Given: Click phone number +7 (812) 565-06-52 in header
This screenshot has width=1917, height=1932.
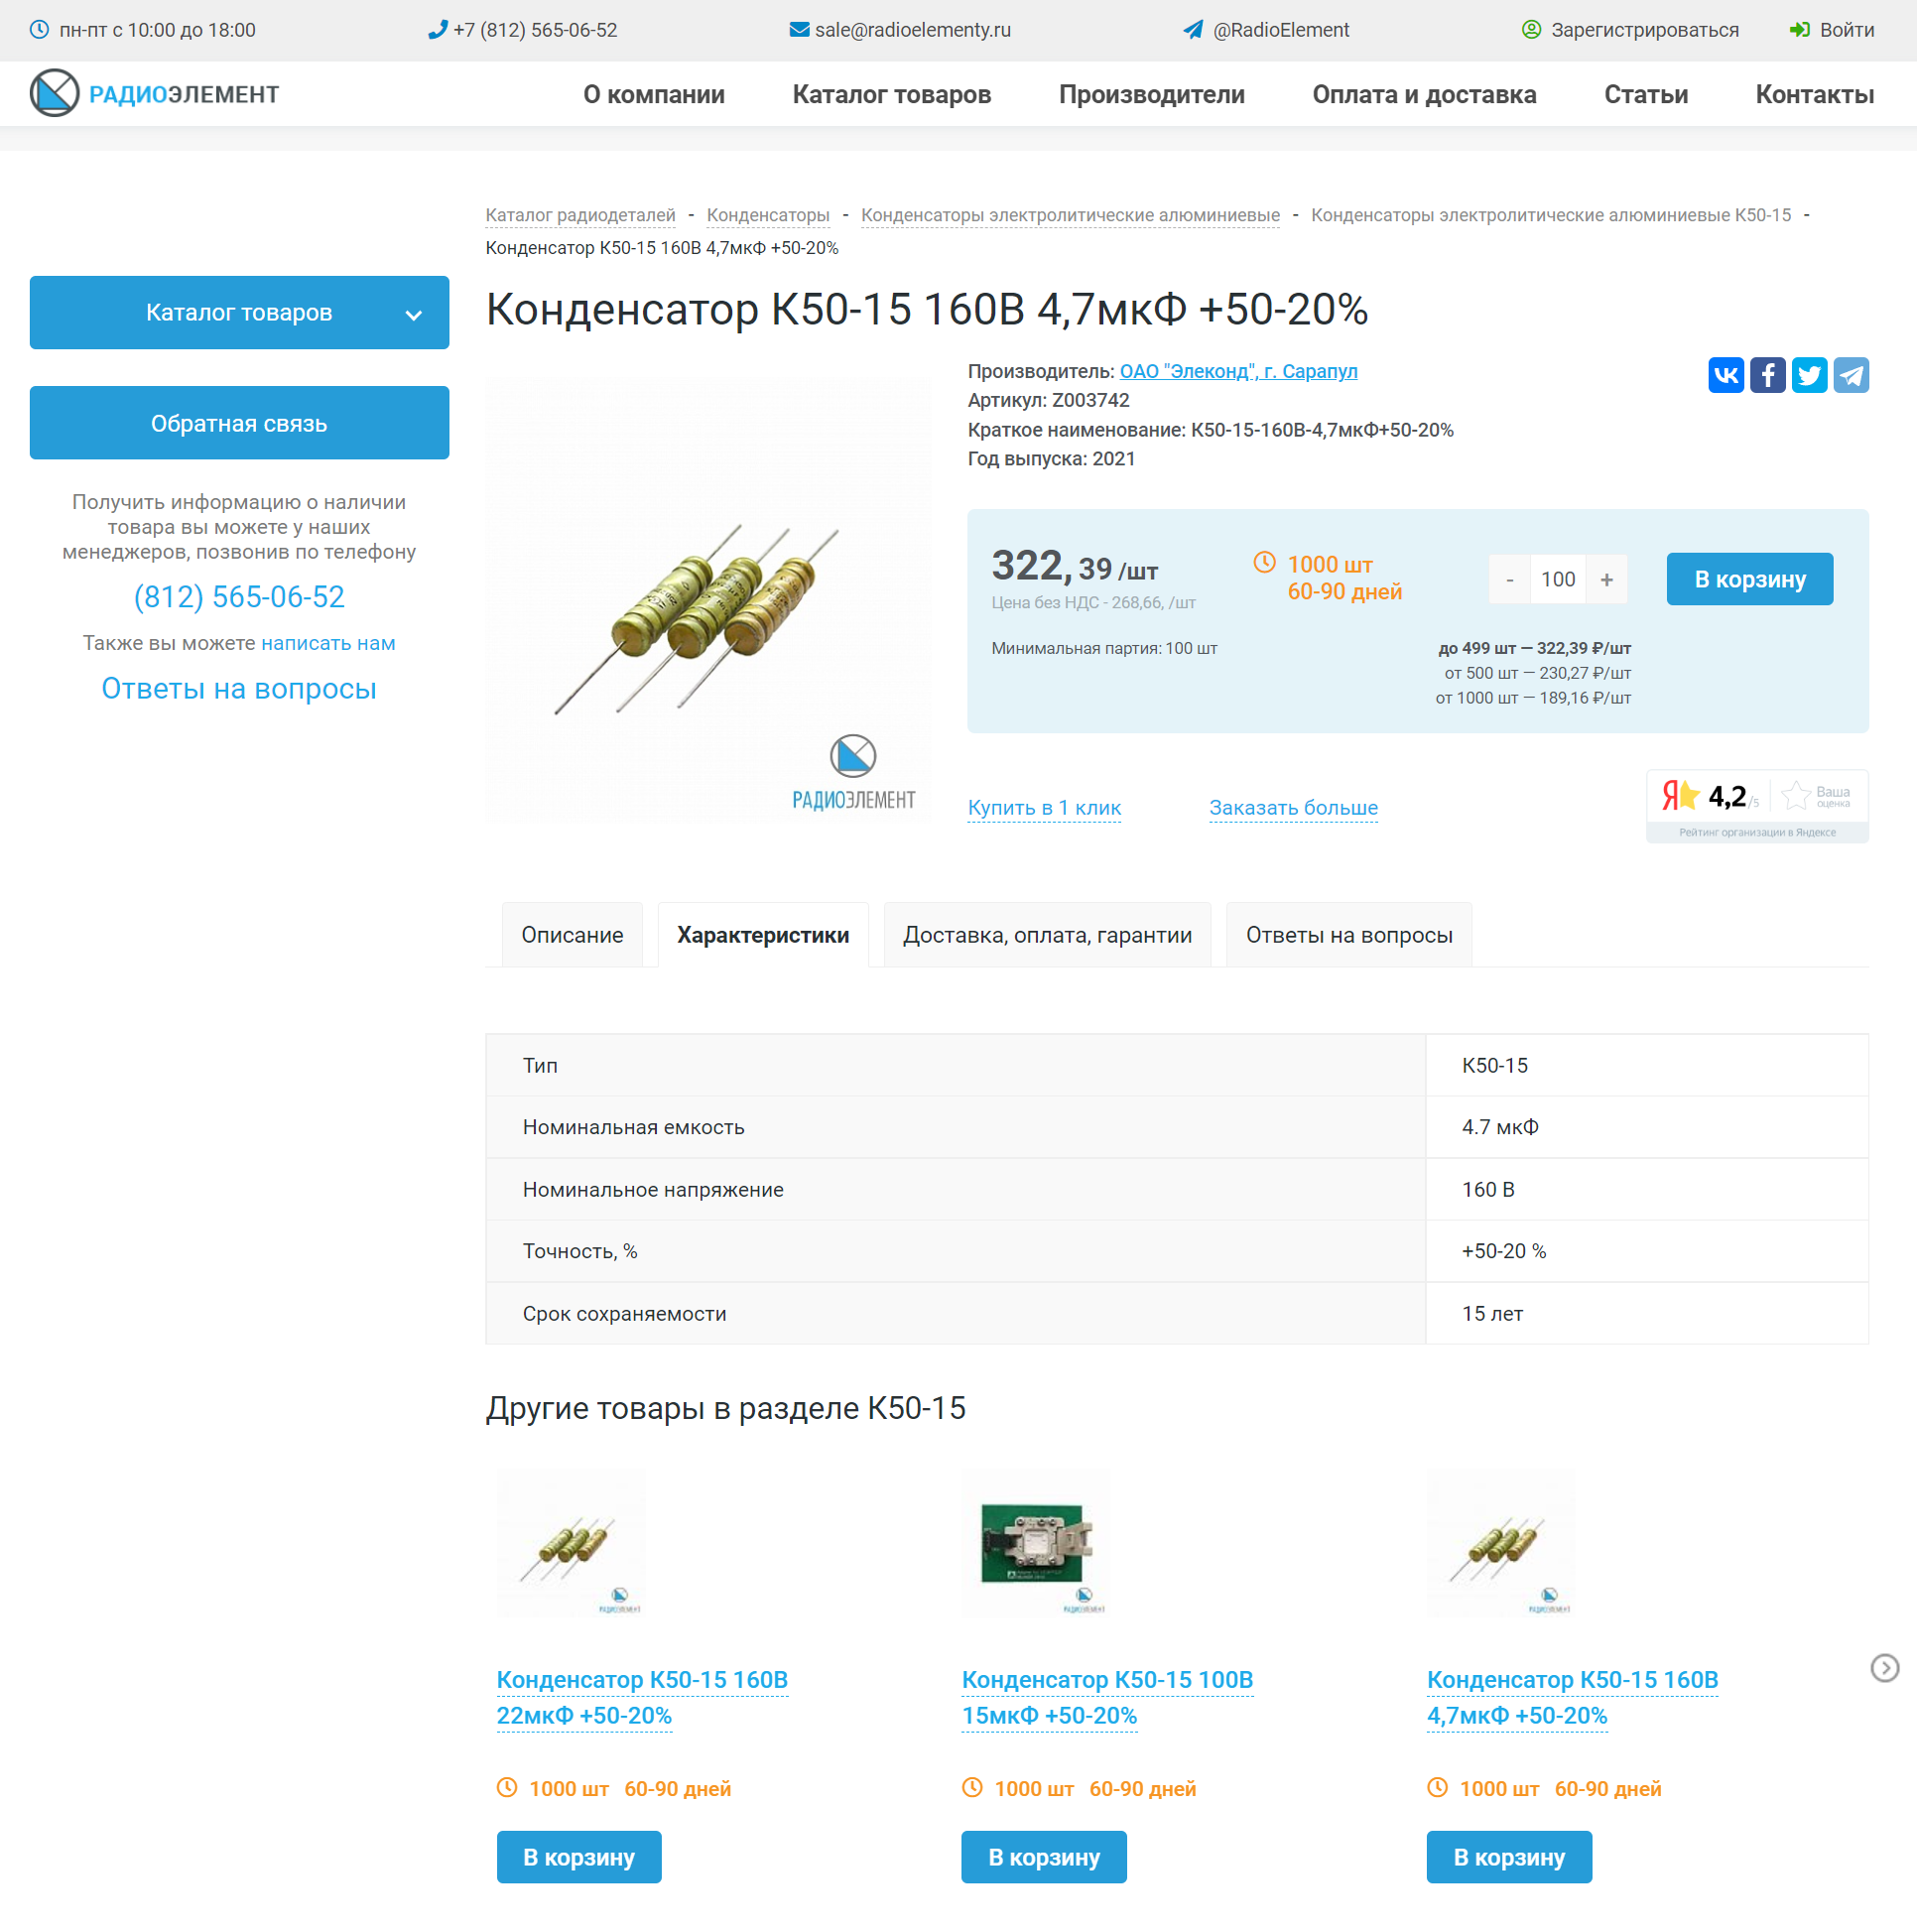Looking at the screenshot, I should [535, 30].
